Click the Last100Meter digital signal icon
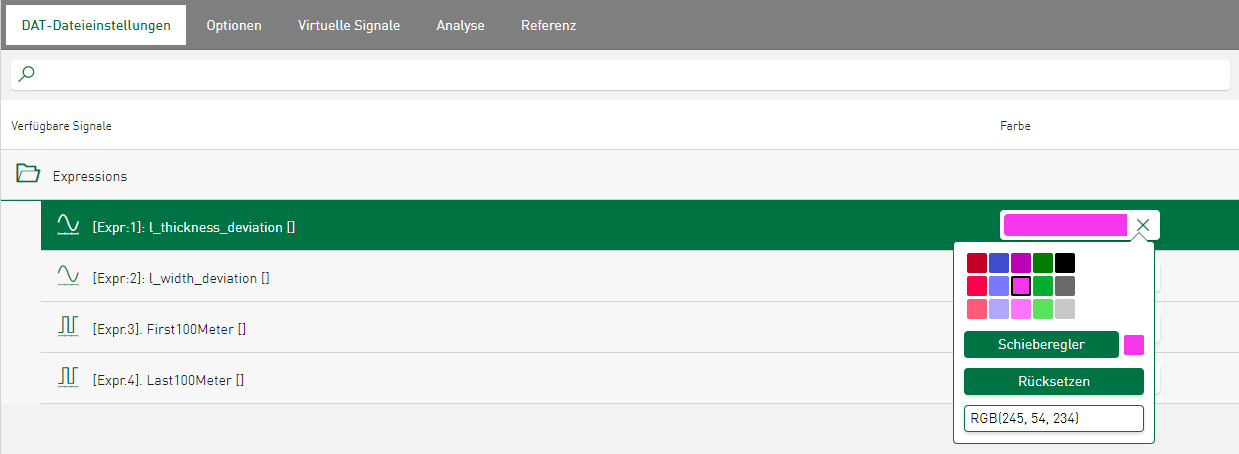Screen dimensions: 1239x454 click(x=68, y=379)
